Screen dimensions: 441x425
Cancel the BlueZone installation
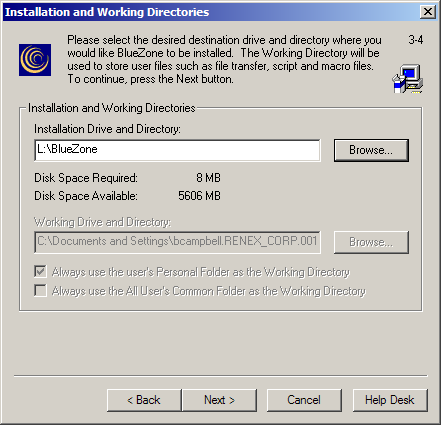[304, 400]
